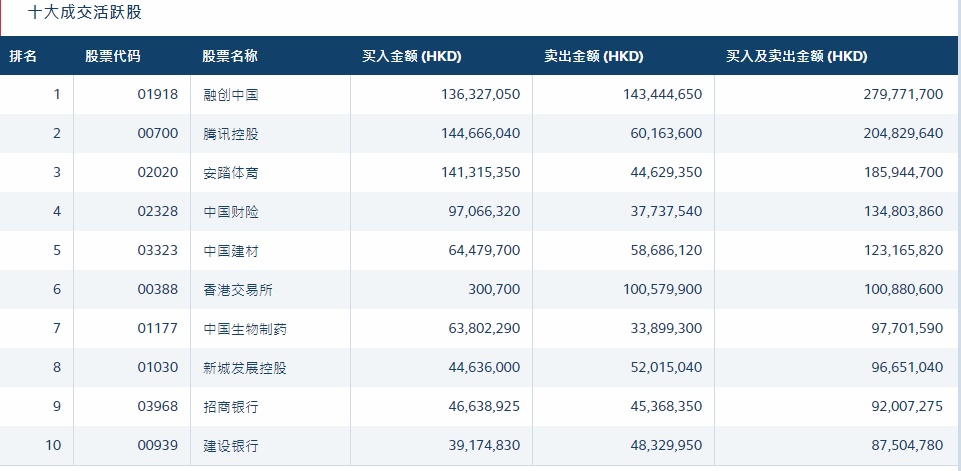This screenshot has height=471, width=961.
Task: Click sell amount 45,368,350
Action: click(666, 407)
